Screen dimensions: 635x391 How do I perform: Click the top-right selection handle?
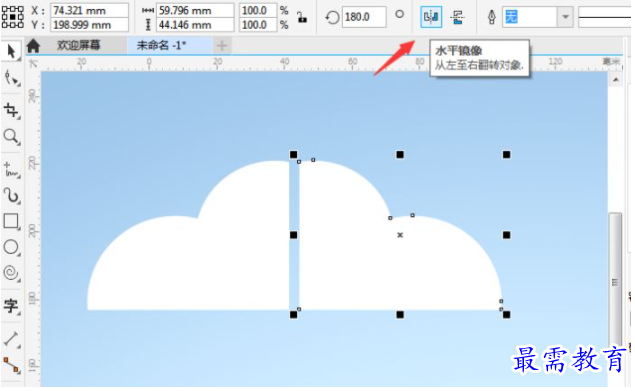click(x=506, y=154)
